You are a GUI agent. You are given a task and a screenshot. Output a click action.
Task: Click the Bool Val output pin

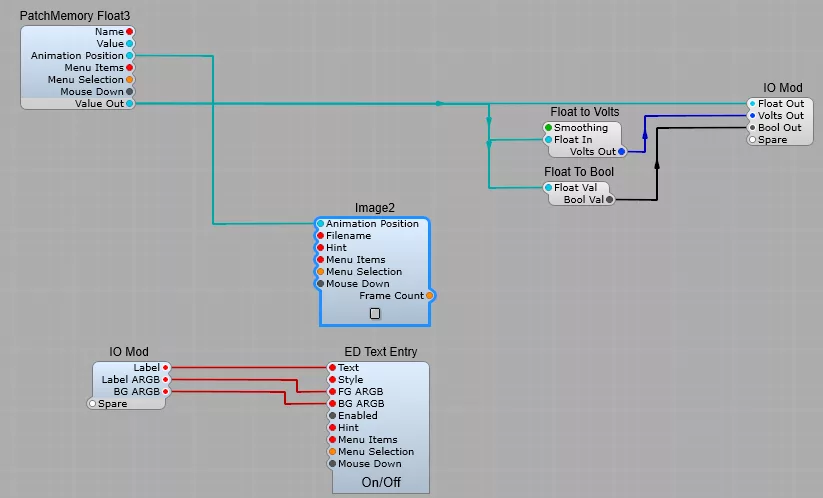point(609,200)
